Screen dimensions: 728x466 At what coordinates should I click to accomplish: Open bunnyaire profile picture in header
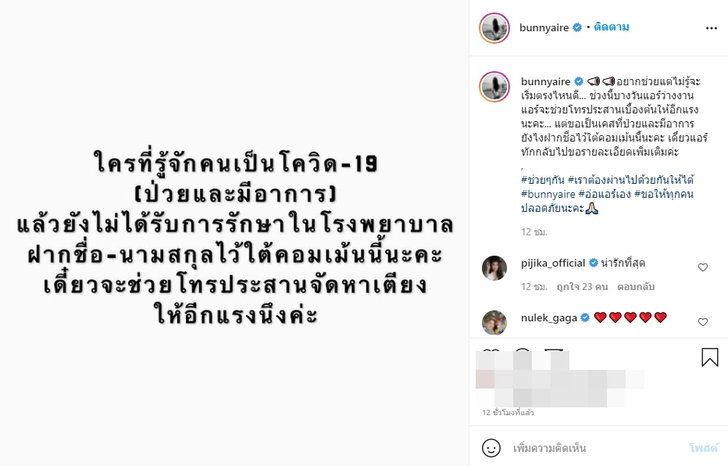pos(494,28)
